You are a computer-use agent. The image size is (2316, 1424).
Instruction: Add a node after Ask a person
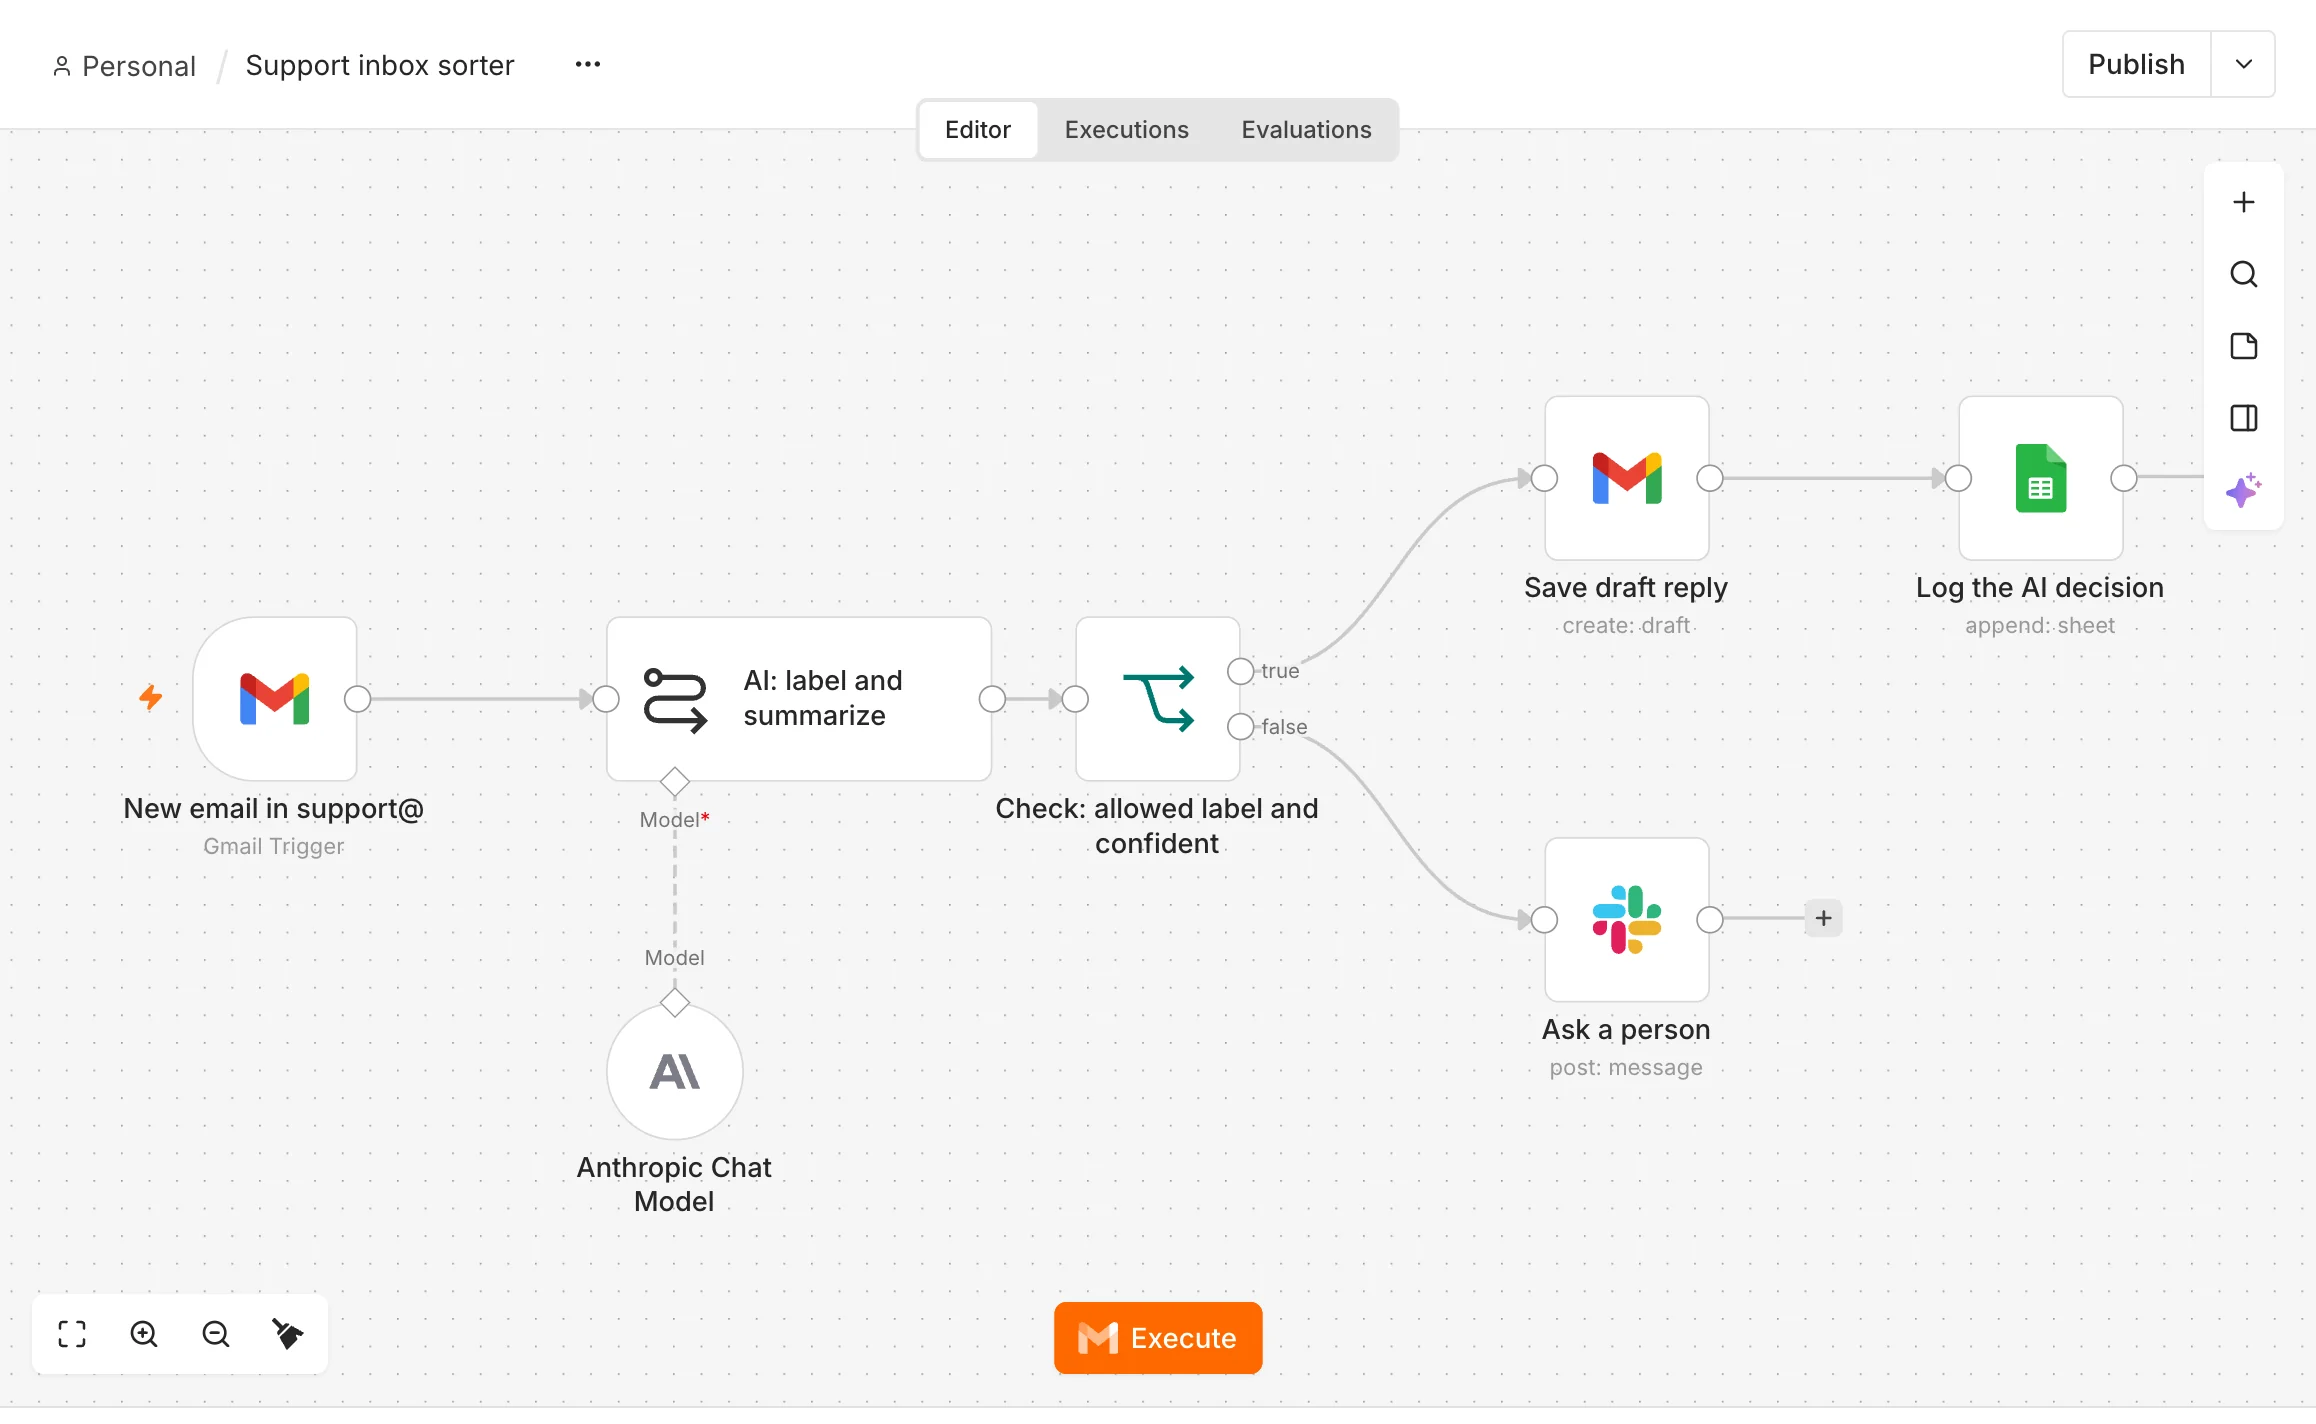1824,918
